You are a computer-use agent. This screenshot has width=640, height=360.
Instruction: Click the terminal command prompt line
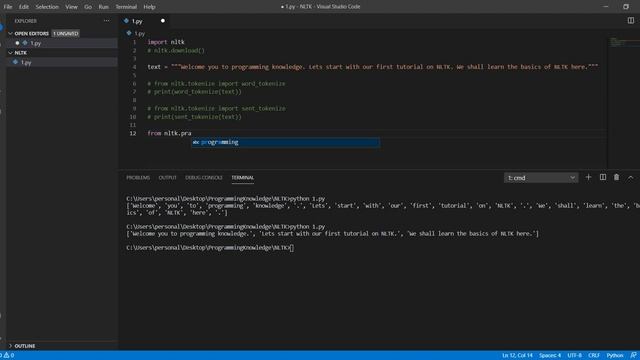210,248
